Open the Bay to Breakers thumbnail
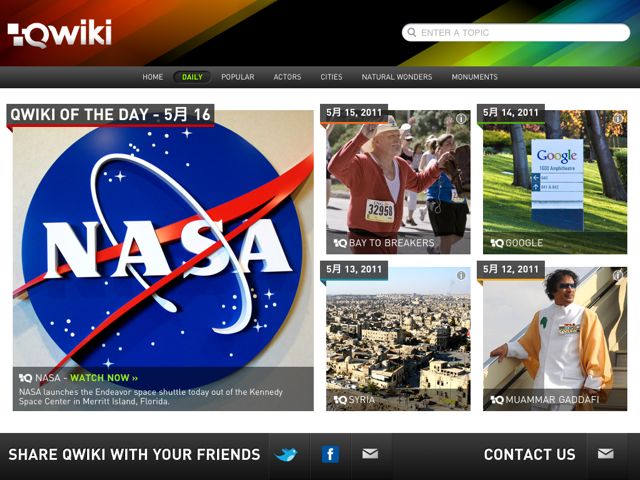 pos(398,182)
